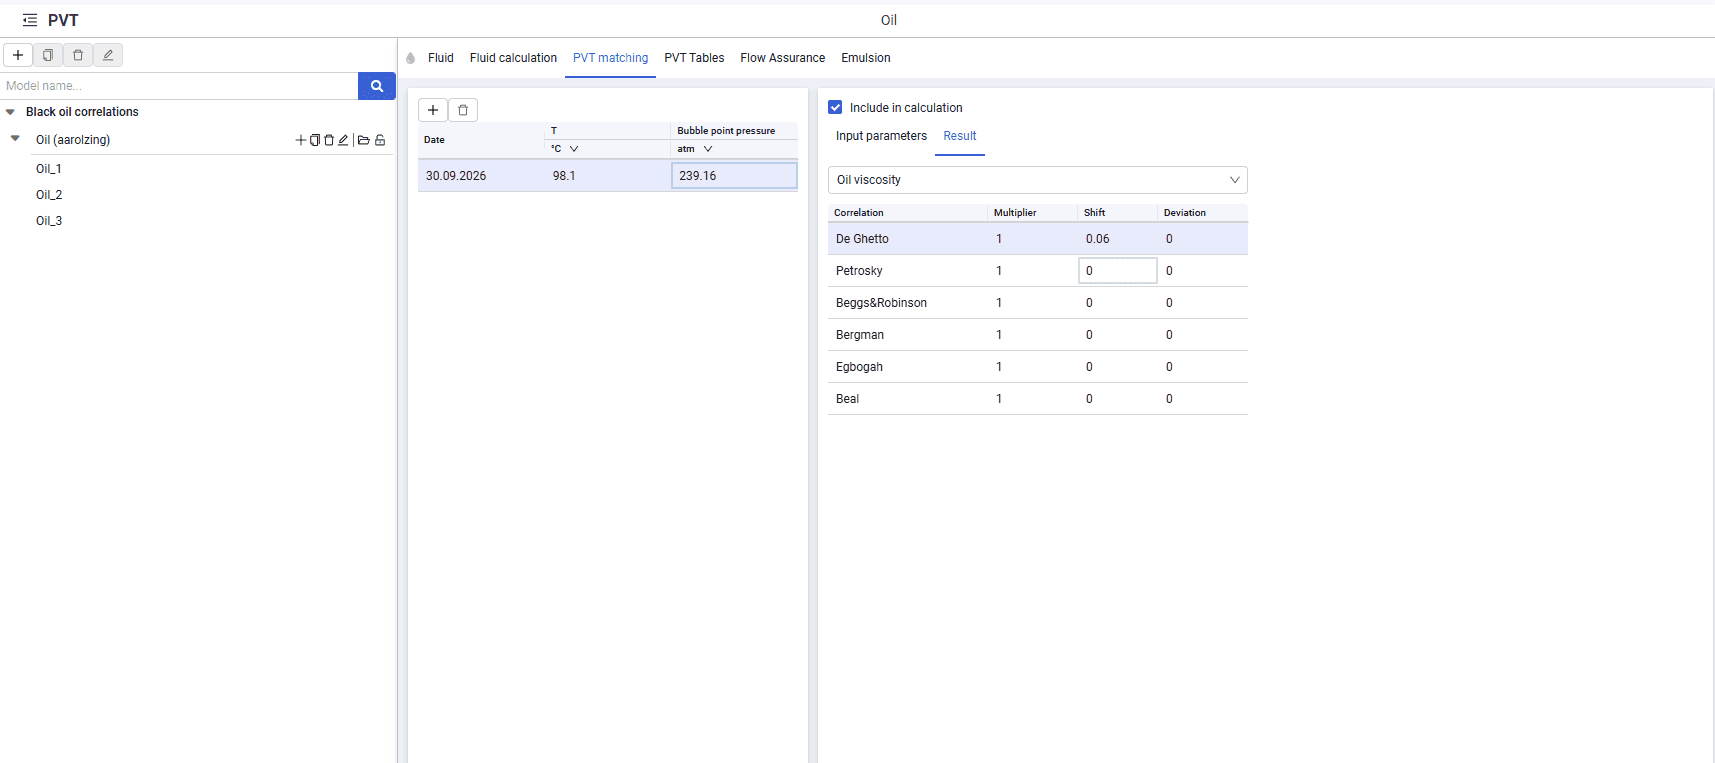The image size is (1715, 763).
Task: Add a new model from the top toolbar
Action: 18,55
